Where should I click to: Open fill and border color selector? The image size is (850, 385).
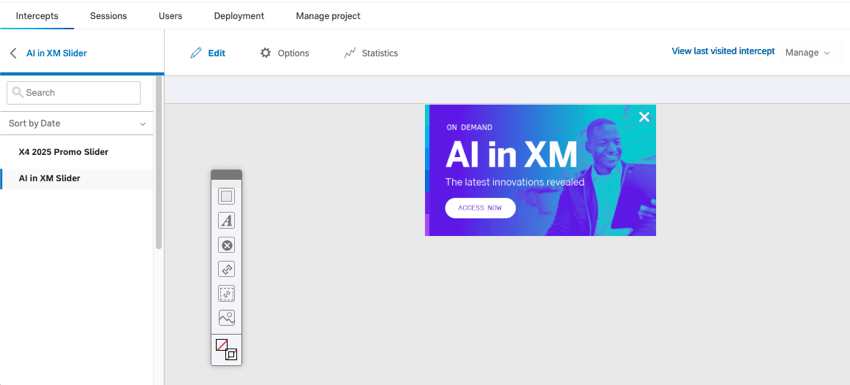point(227,350)
